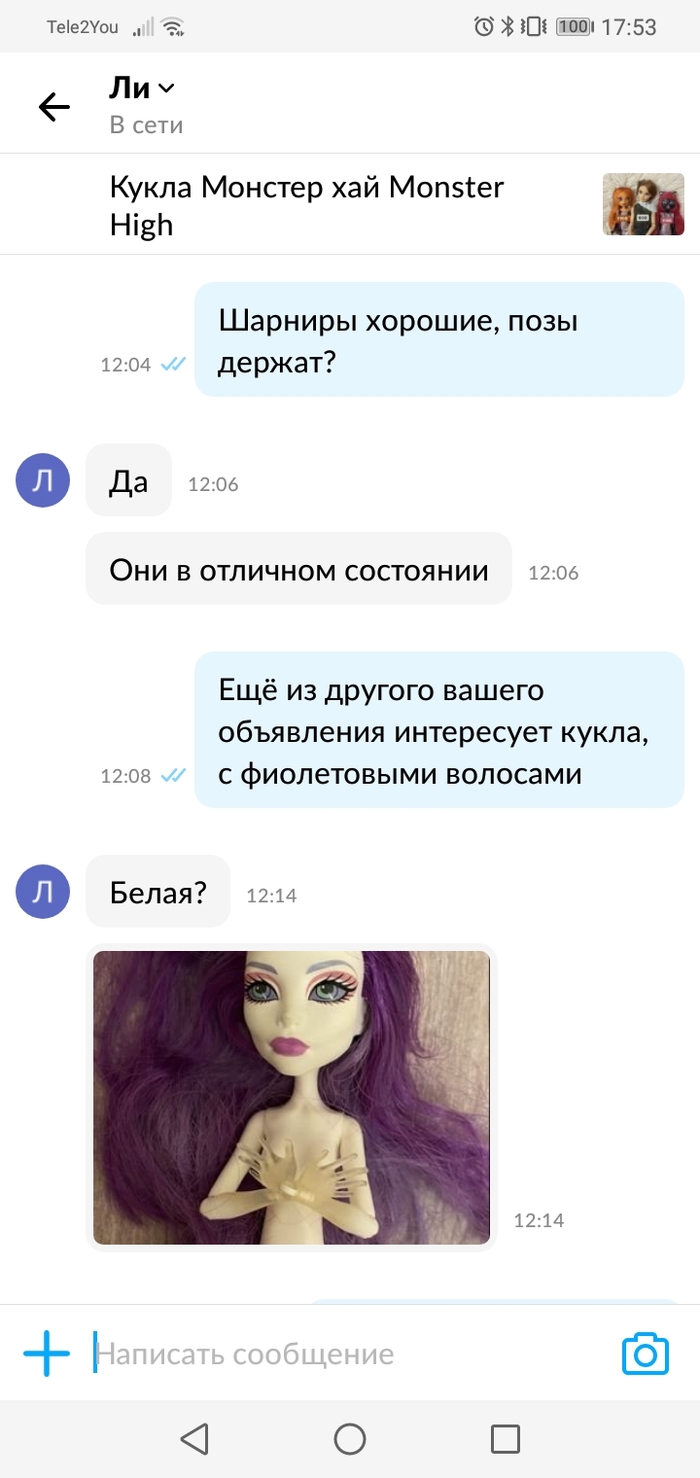Open the blue plus attachment icon

click(47, 1354)
